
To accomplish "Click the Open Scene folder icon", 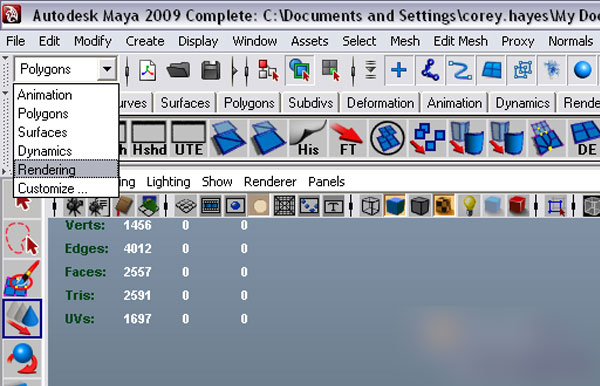I will click(x=178, y=71).
